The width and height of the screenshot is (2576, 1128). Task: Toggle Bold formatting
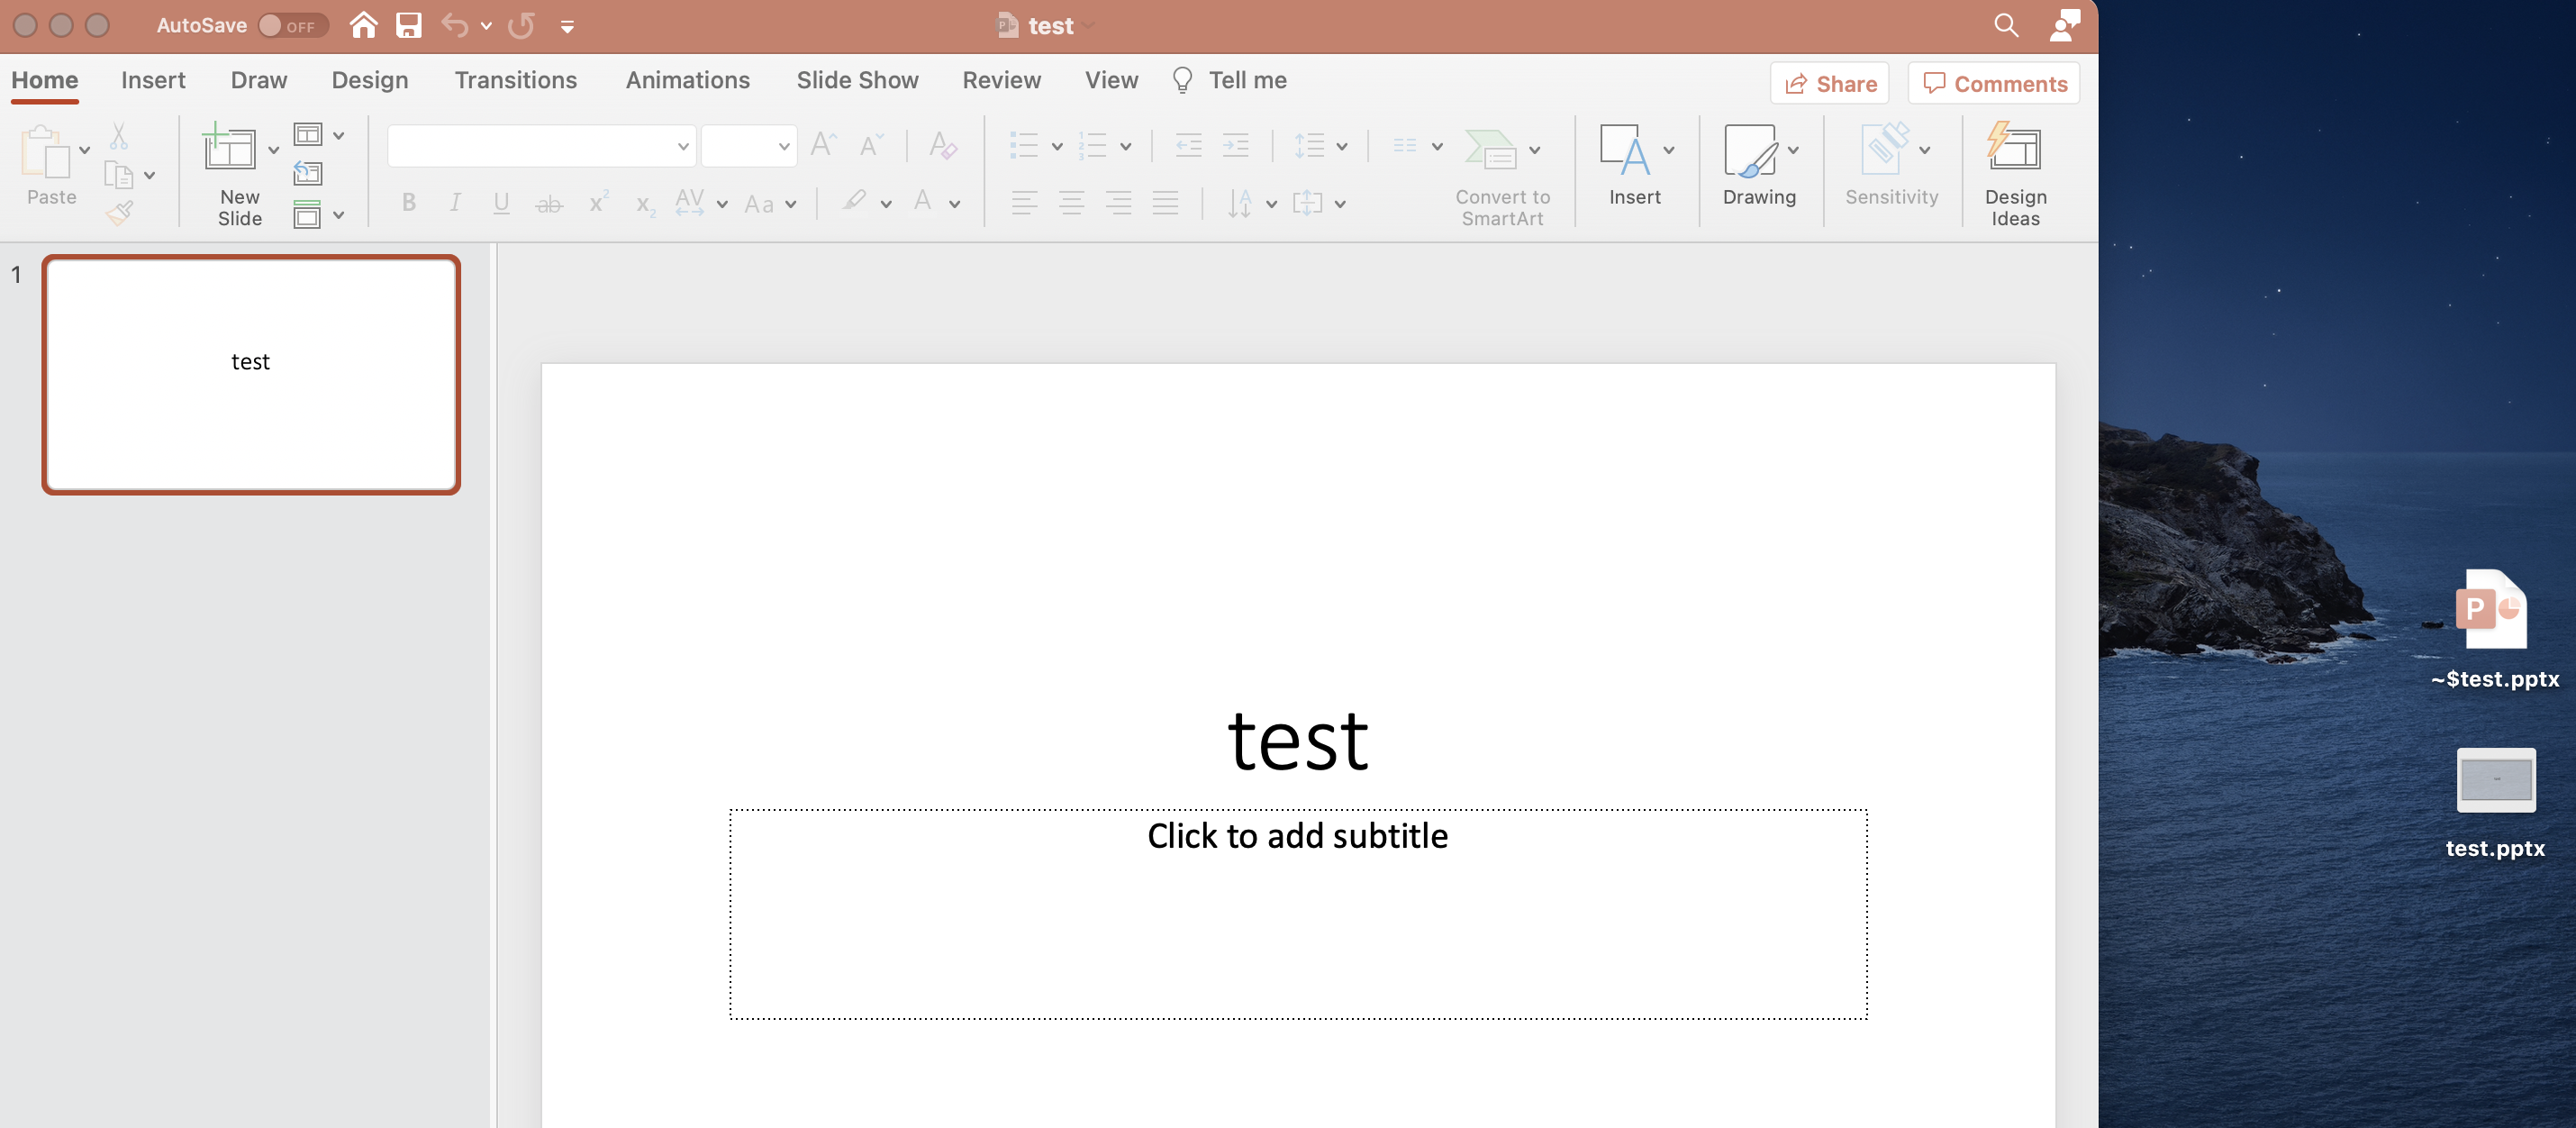(x=408, y=203)
